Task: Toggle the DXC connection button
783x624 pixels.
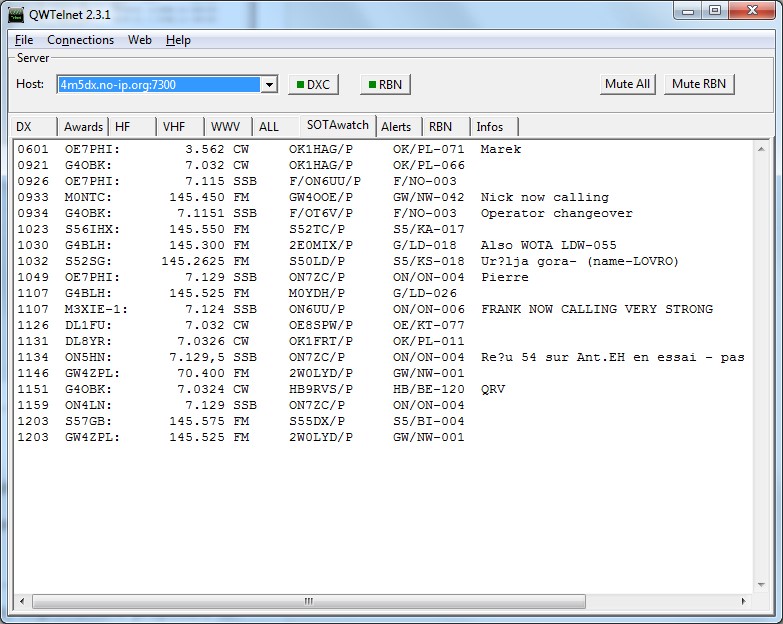Action: 312,85
